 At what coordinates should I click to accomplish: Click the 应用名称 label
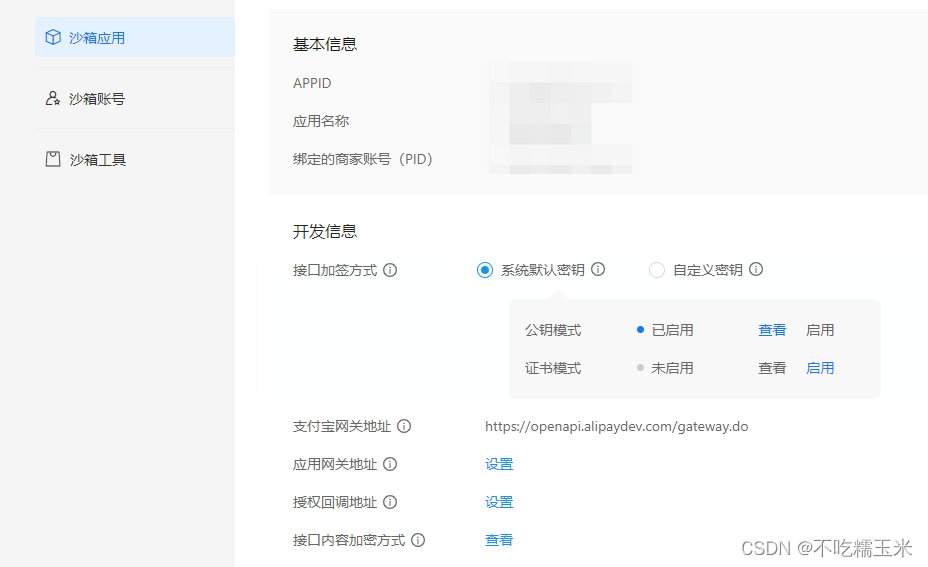tap(321, 121)
